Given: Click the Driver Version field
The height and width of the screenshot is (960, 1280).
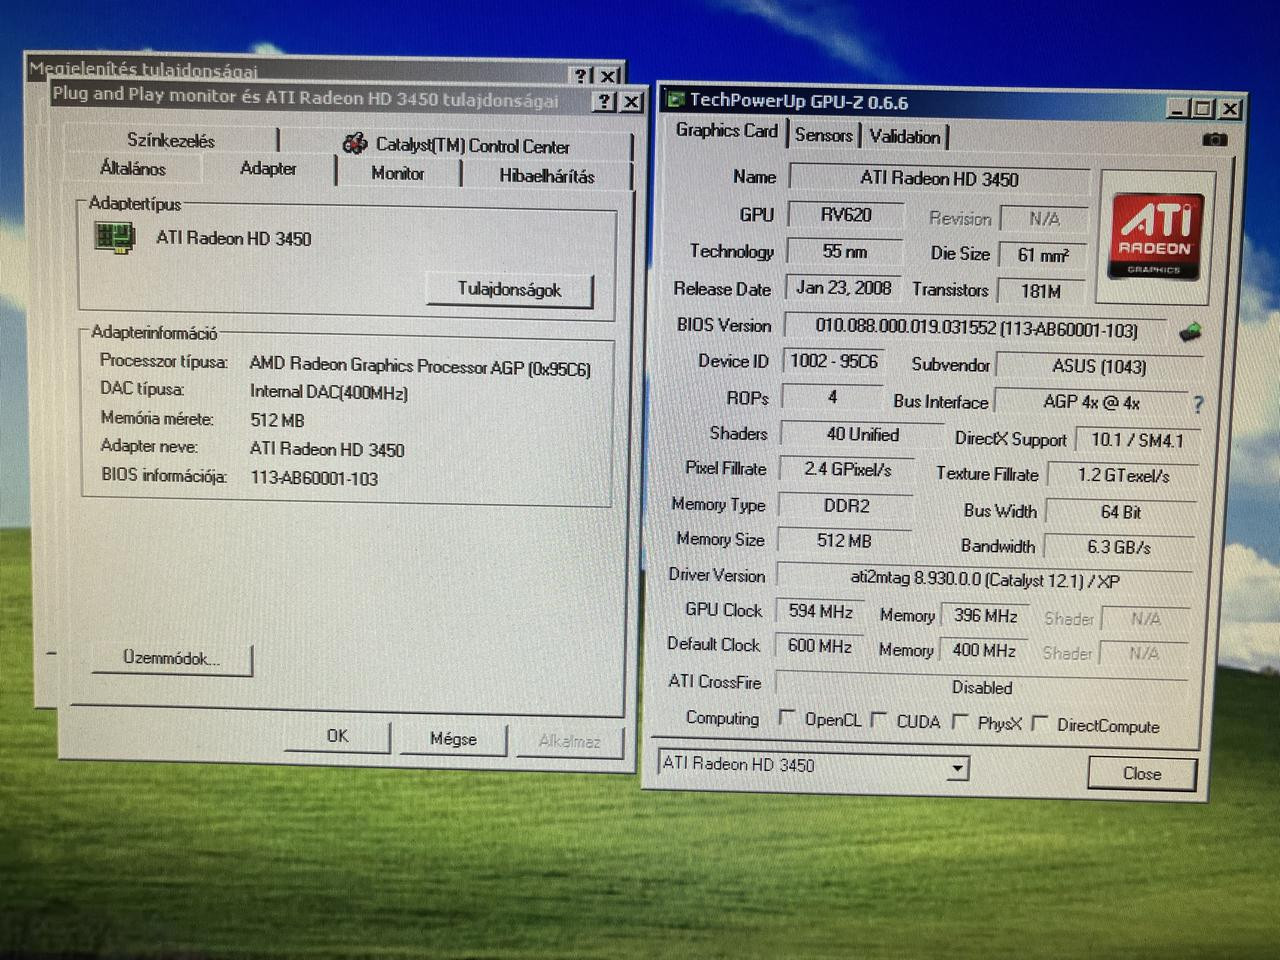Looking at the screenshot, I should click(x=984, y=580).
